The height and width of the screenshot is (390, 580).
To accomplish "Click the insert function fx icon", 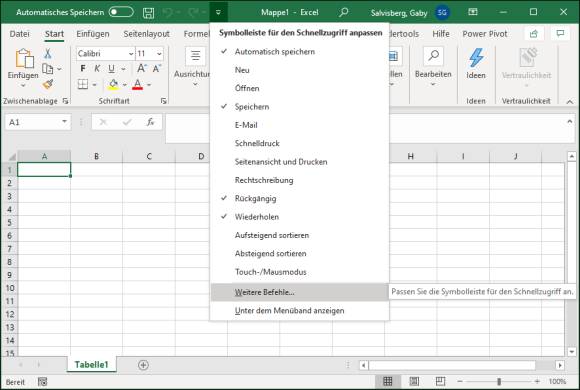I will pos(150,122).
